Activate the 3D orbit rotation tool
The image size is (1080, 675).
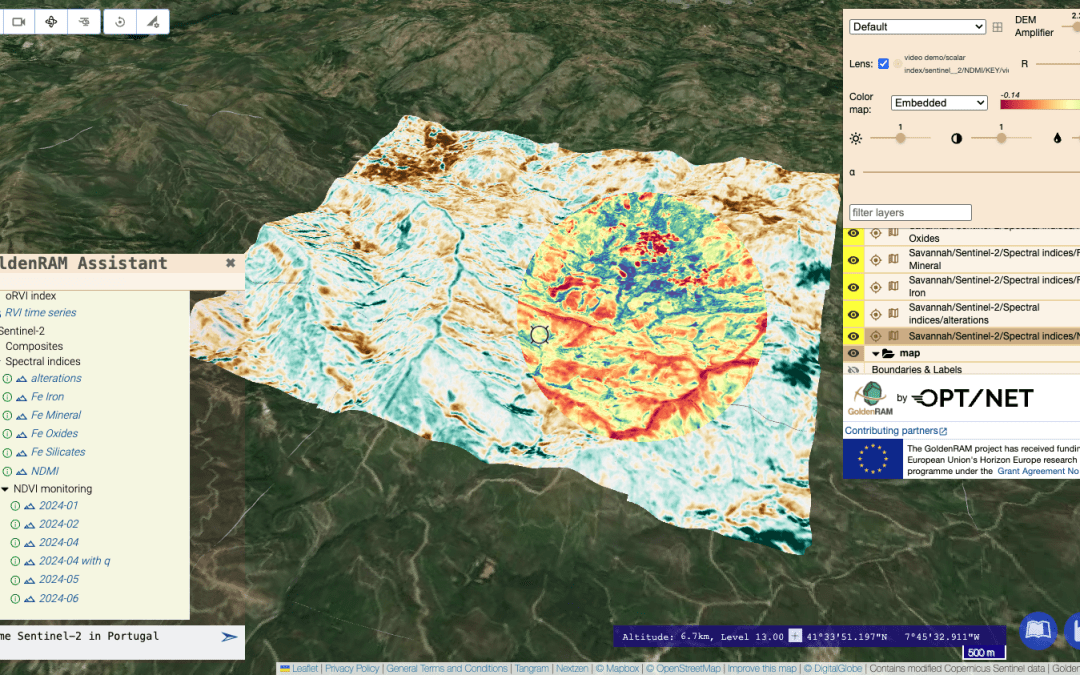point(51,22)
